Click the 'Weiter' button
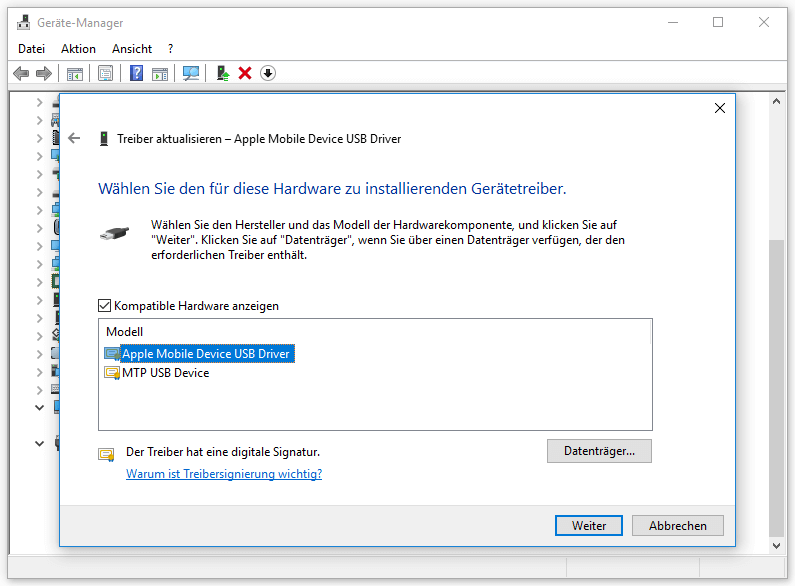 589,526
